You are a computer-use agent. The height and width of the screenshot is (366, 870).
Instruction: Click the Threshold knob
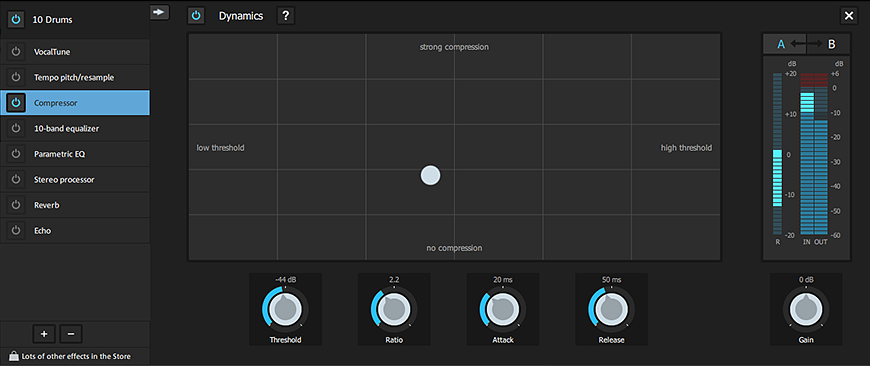(285, 310)
